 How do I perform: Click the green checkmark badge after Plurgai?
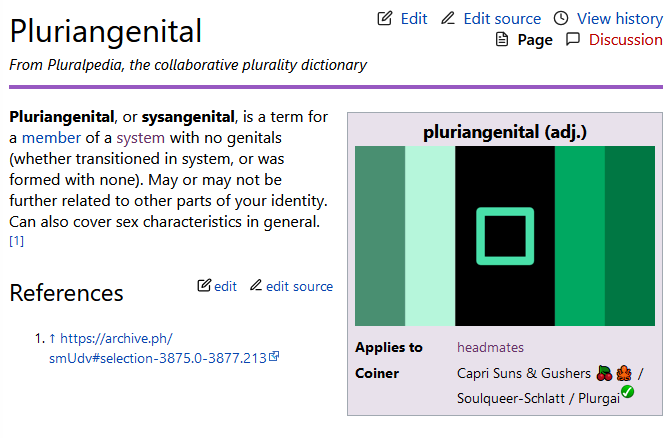(627, 392)
